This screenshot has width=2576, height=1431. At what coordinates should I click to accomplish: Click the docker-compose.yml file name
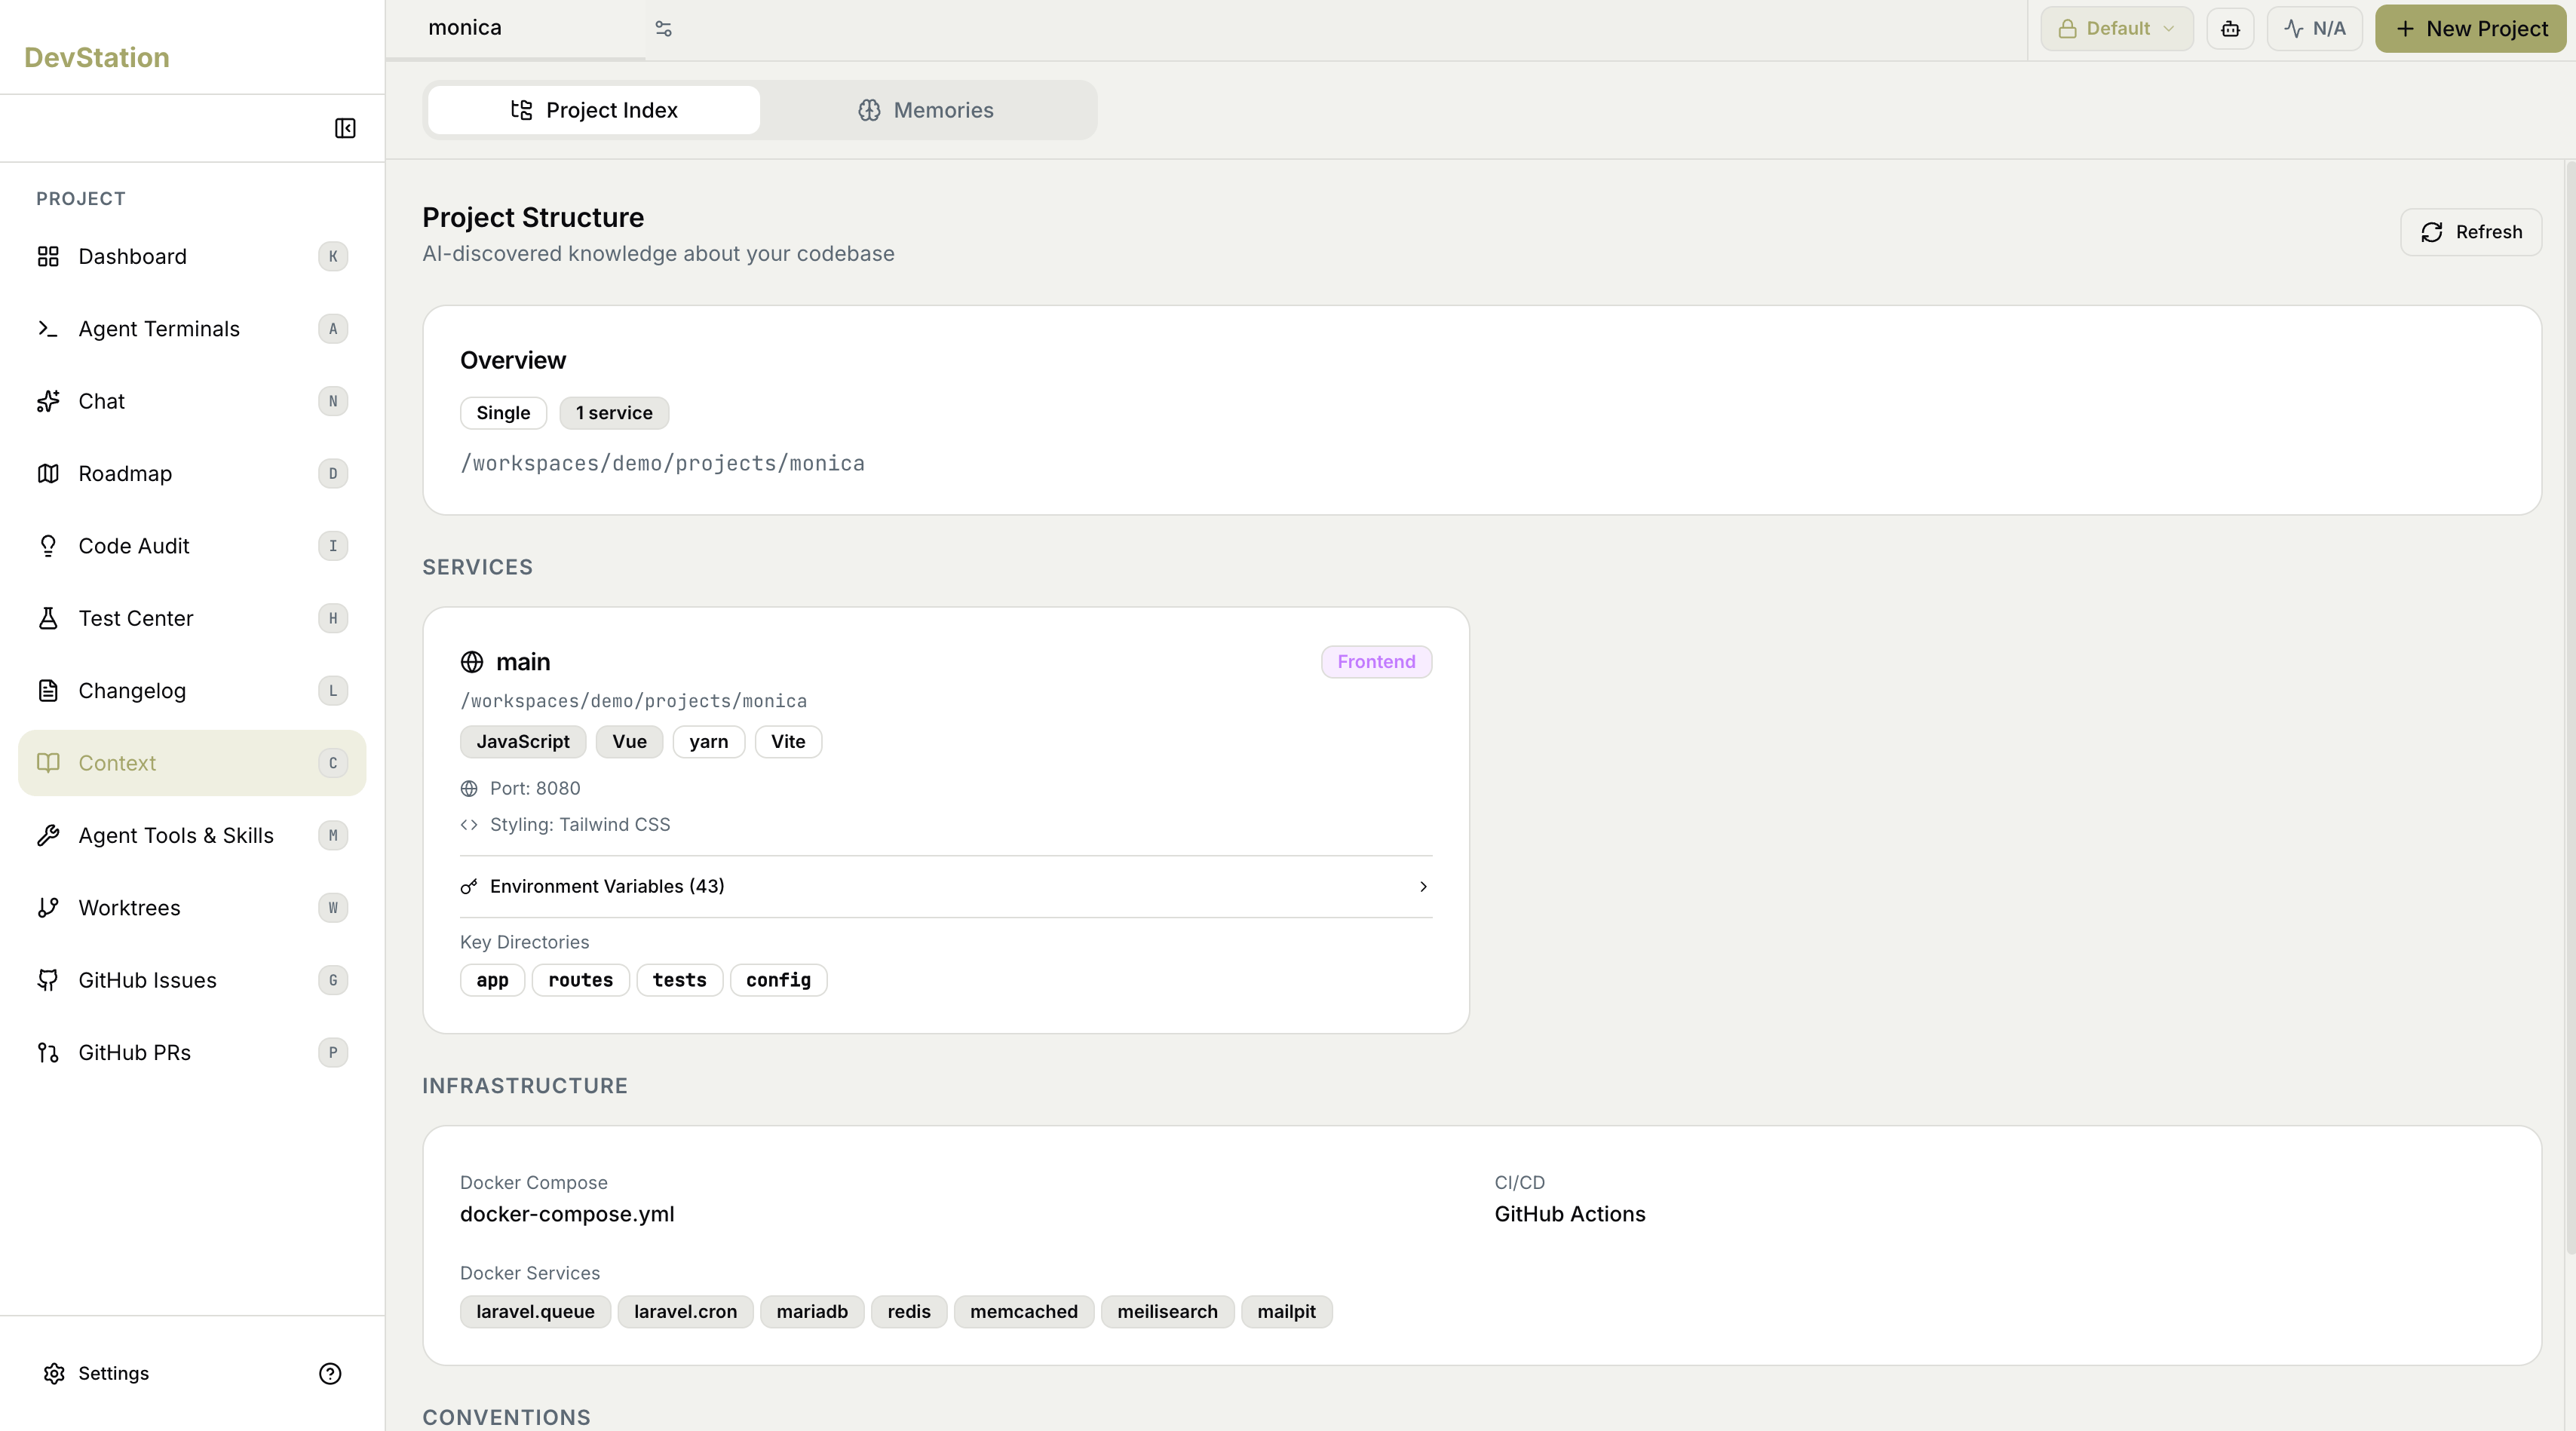point(567,1214)
